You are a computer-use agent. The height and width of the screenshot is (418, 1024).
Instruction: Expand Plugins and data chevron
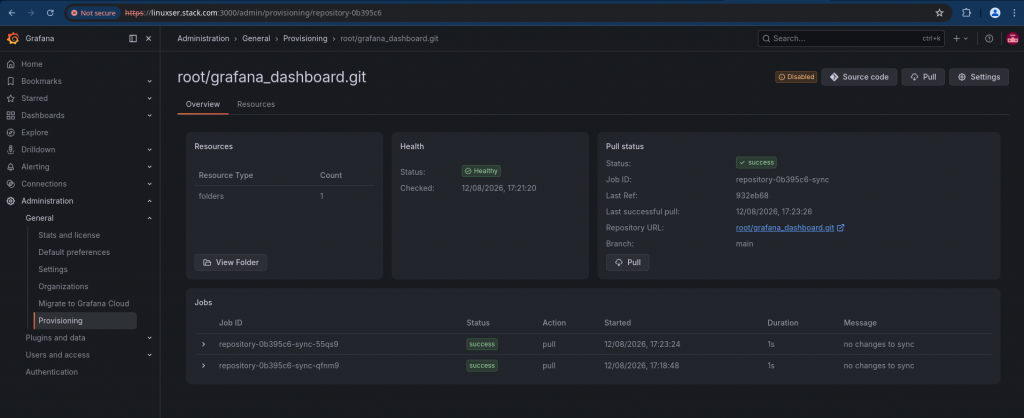tap(150, 338)
